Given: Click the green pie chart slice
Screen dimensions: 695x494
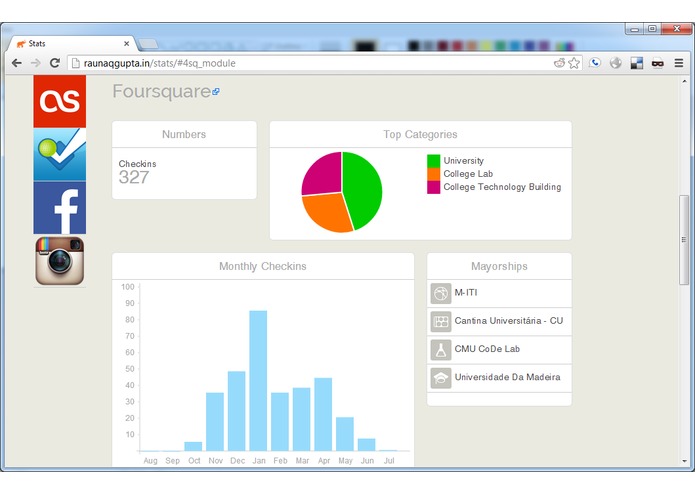Looking at the screenshot, I should [x=363, y=188].
